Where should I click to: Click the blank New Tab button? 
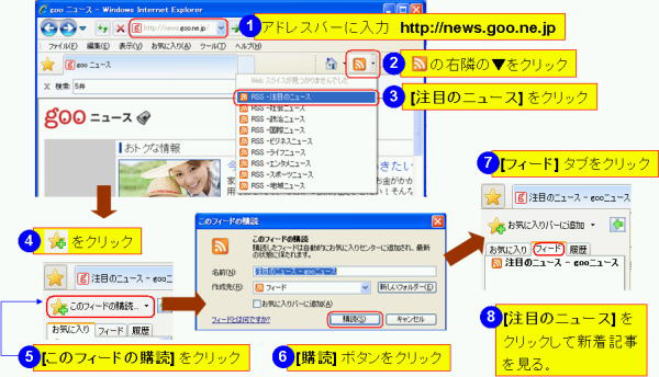(x=246, y=65)
